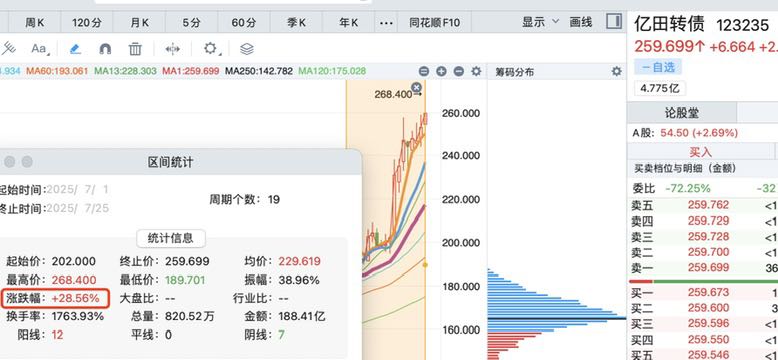Click the 自选 watchlist button
This screenshot has width=778, height=360.
point(658,67)
